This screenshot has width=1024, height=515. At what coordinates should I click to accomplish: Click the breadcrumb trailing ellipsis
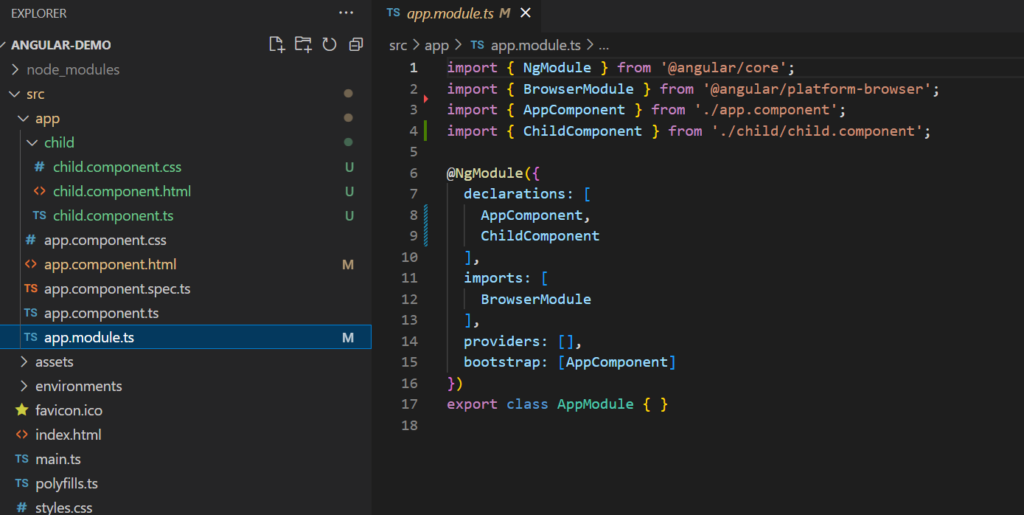(x=603, y=46)
